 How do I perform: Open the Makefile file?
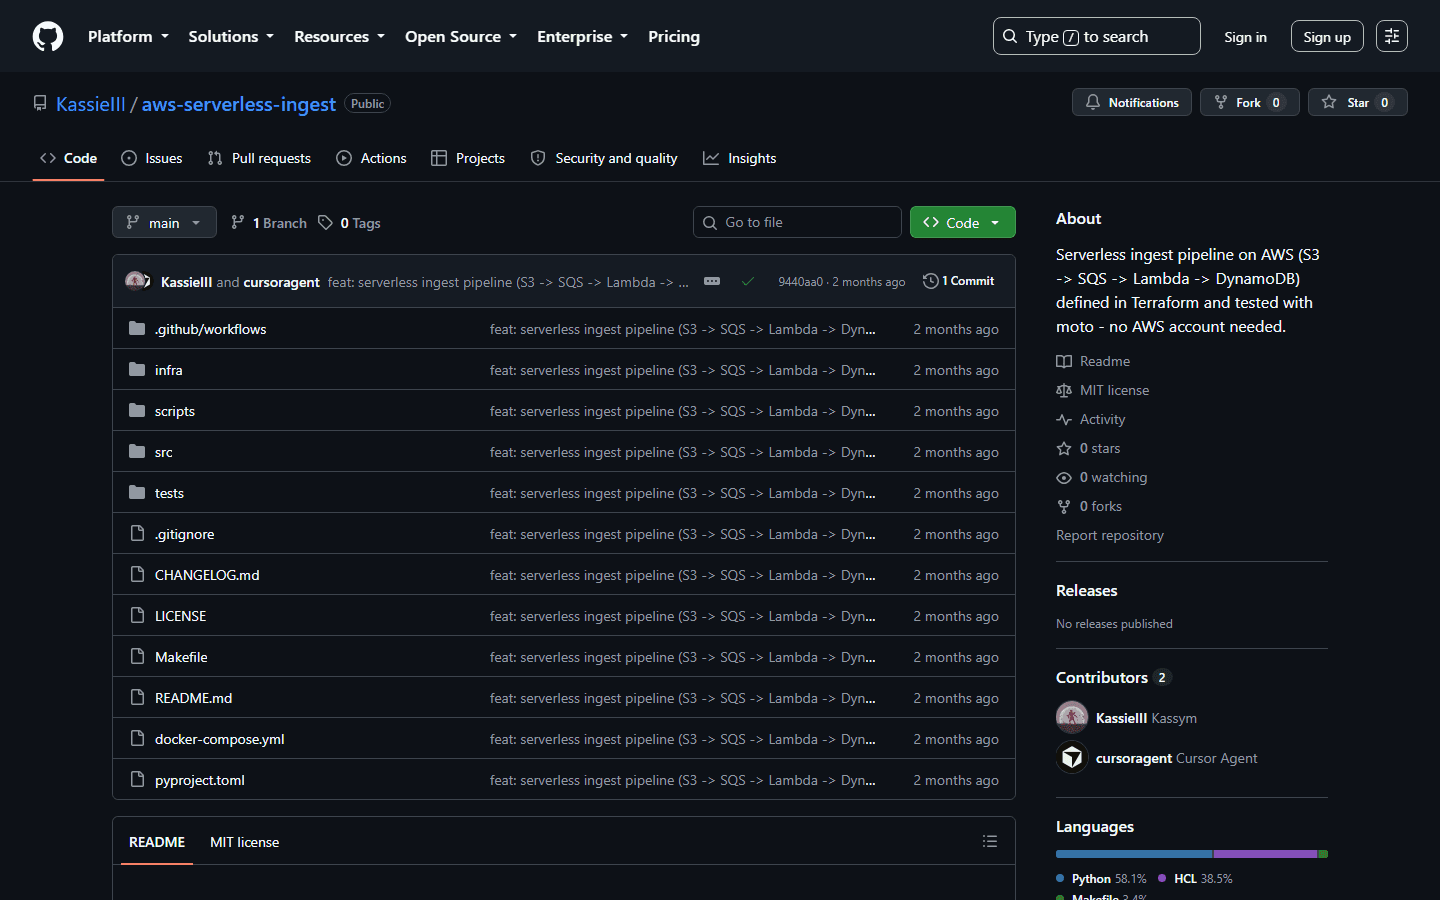click(x=181, y=657)
